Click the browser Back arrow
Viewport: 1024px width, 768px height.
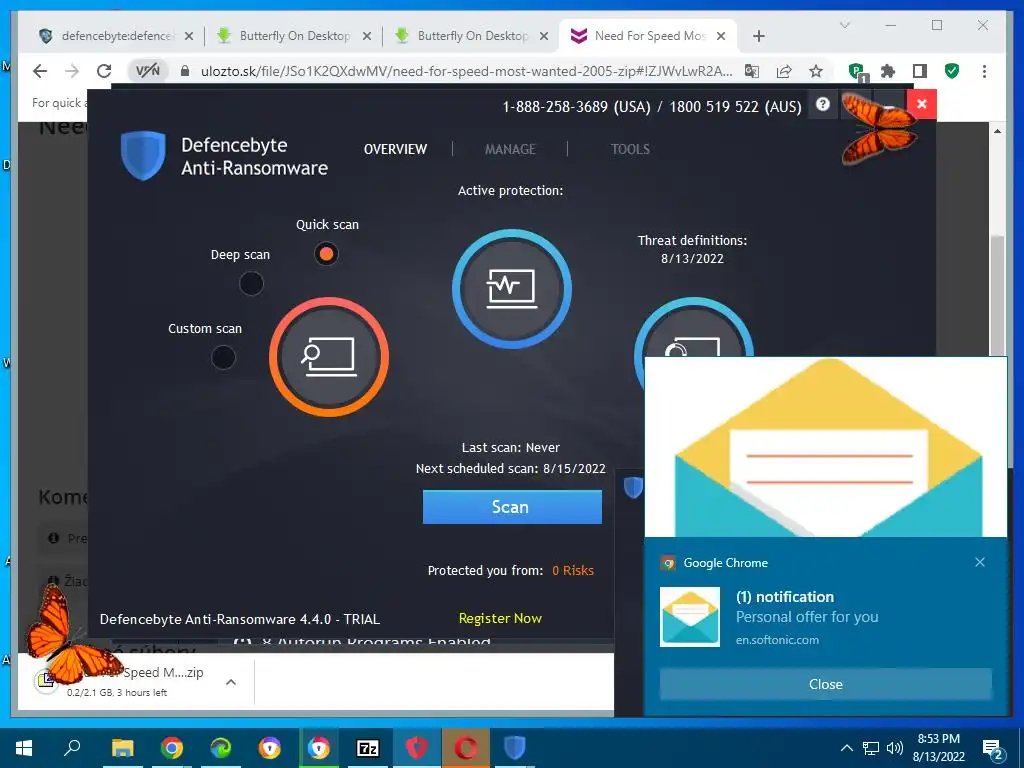[40, 71]
